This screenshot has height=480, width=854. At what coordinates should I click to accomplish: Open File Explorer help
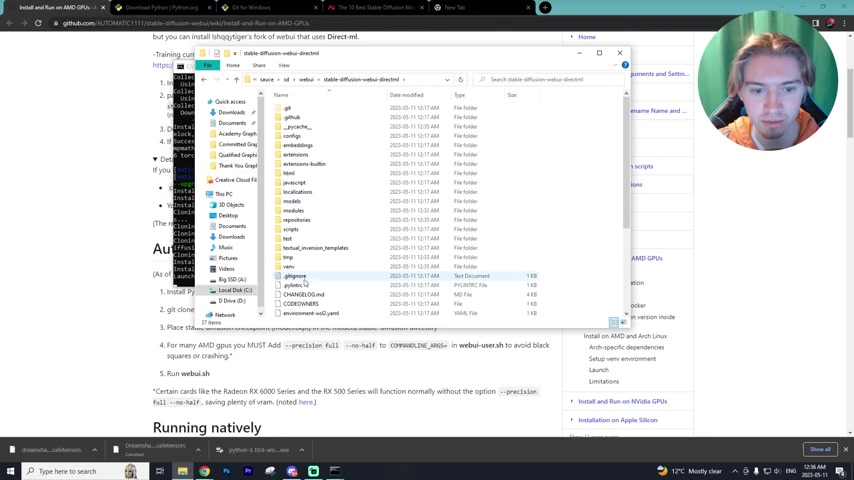(x=625, y=65)
